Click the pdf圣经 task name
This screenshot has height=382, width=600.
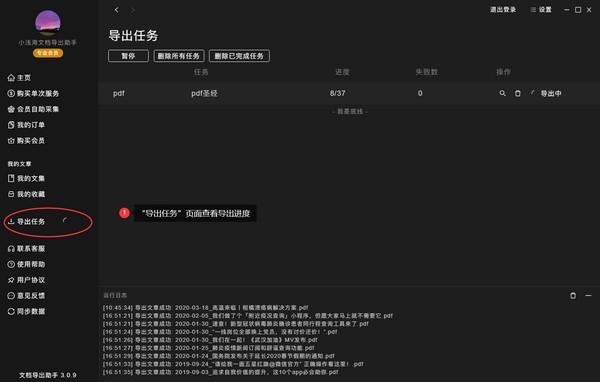[204, 93]
